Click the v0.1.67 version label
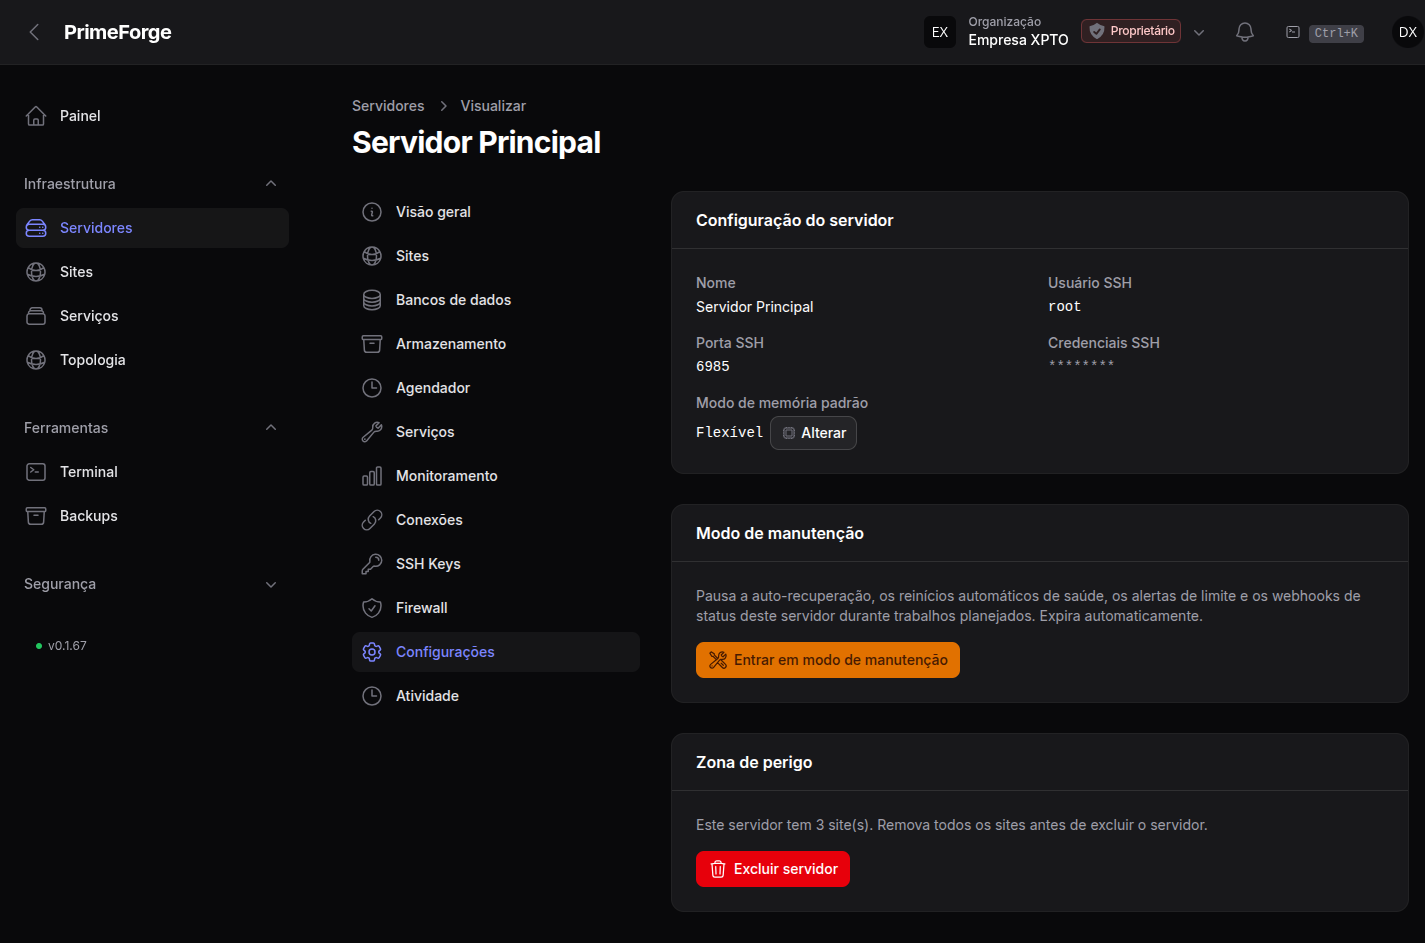The width and height of the screenshot is (1425, 943). point(67,646)
